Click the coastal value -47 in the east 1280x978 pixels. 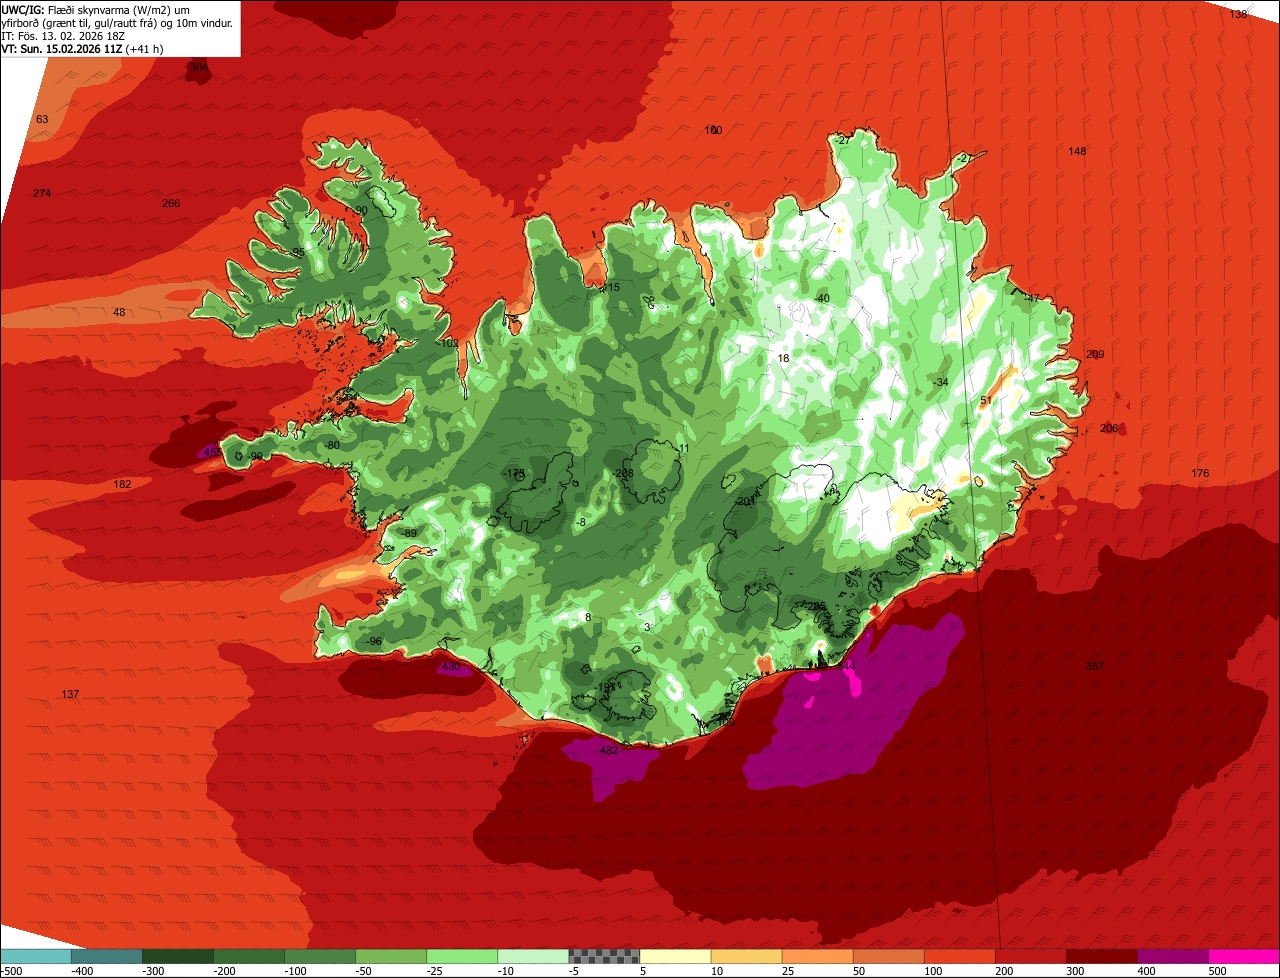(1032, 297)
